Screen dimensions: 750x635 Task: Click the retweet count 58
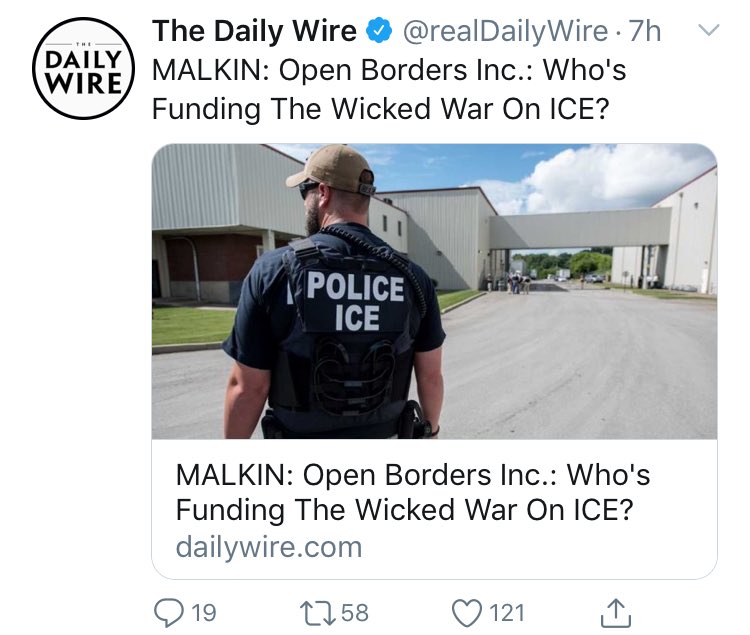point(355,613)
